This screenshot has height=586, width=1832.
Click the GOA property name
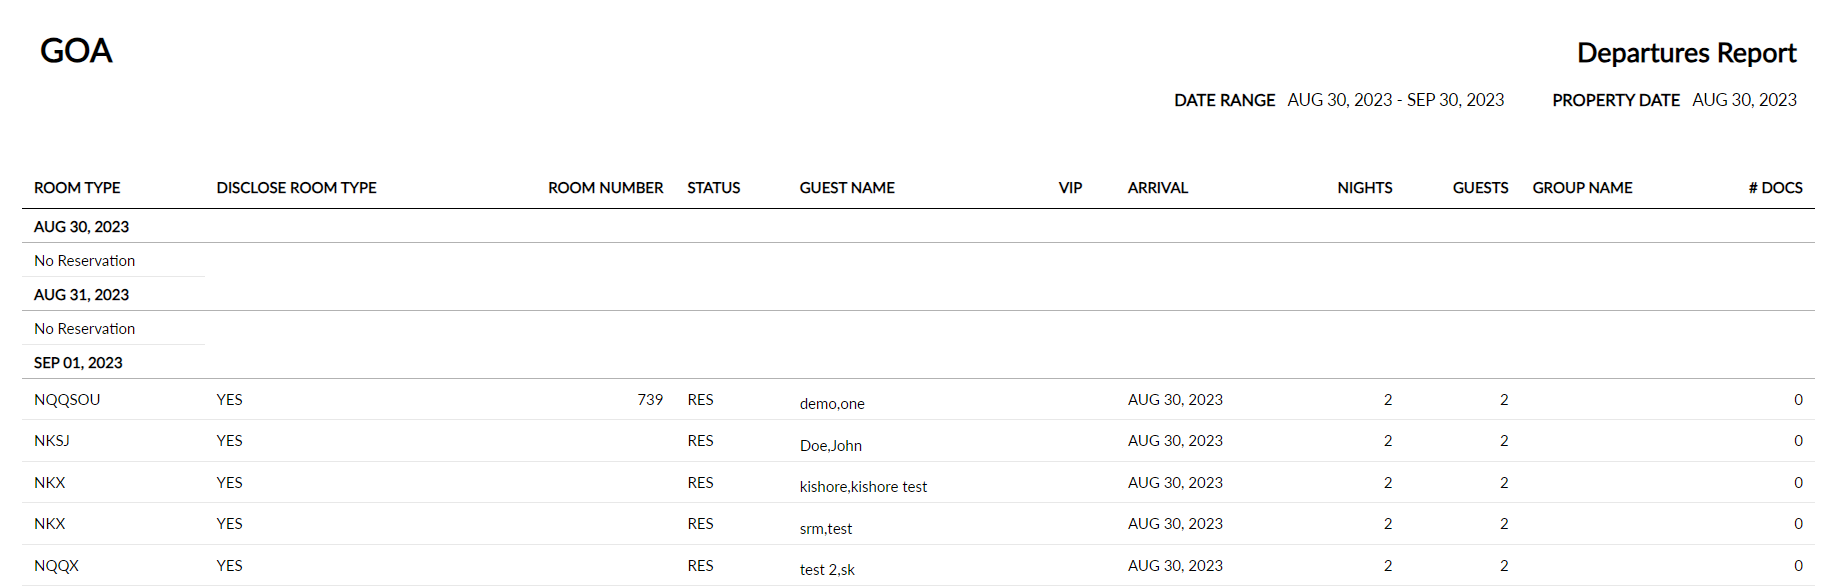click(x=76, y=51)
